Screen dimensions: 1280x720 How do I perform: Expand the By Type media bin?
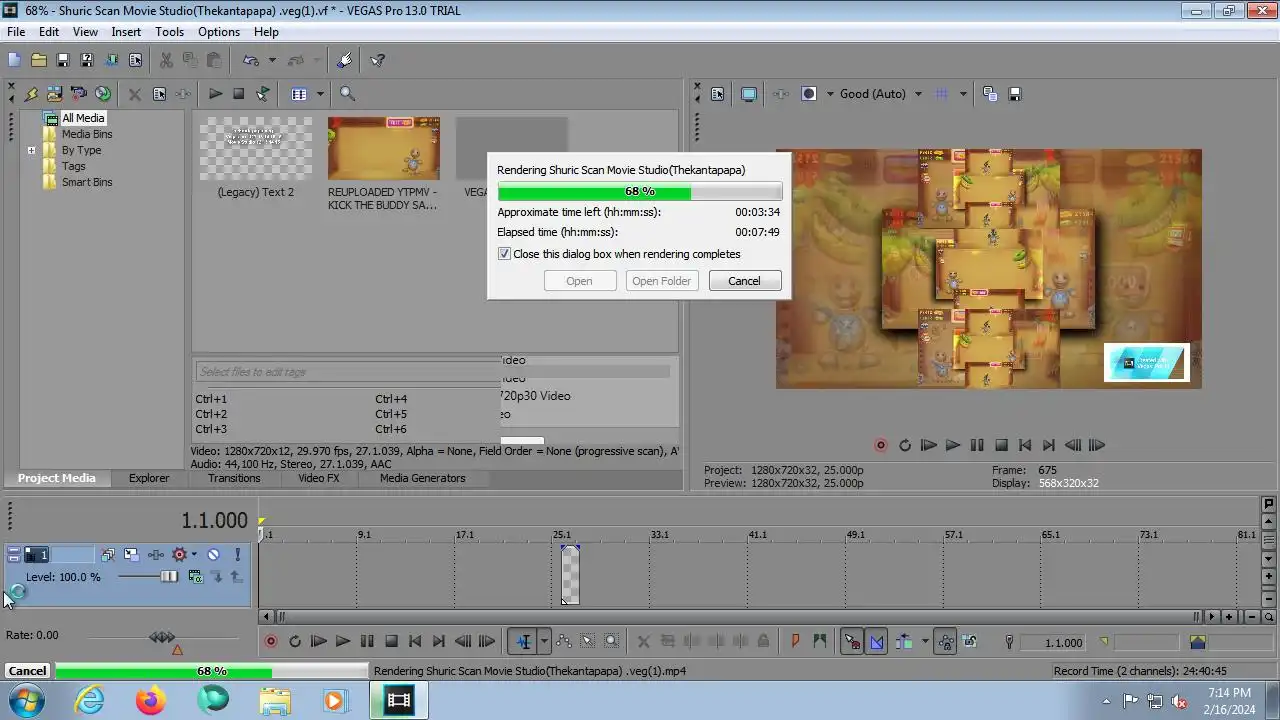(31, 151)
